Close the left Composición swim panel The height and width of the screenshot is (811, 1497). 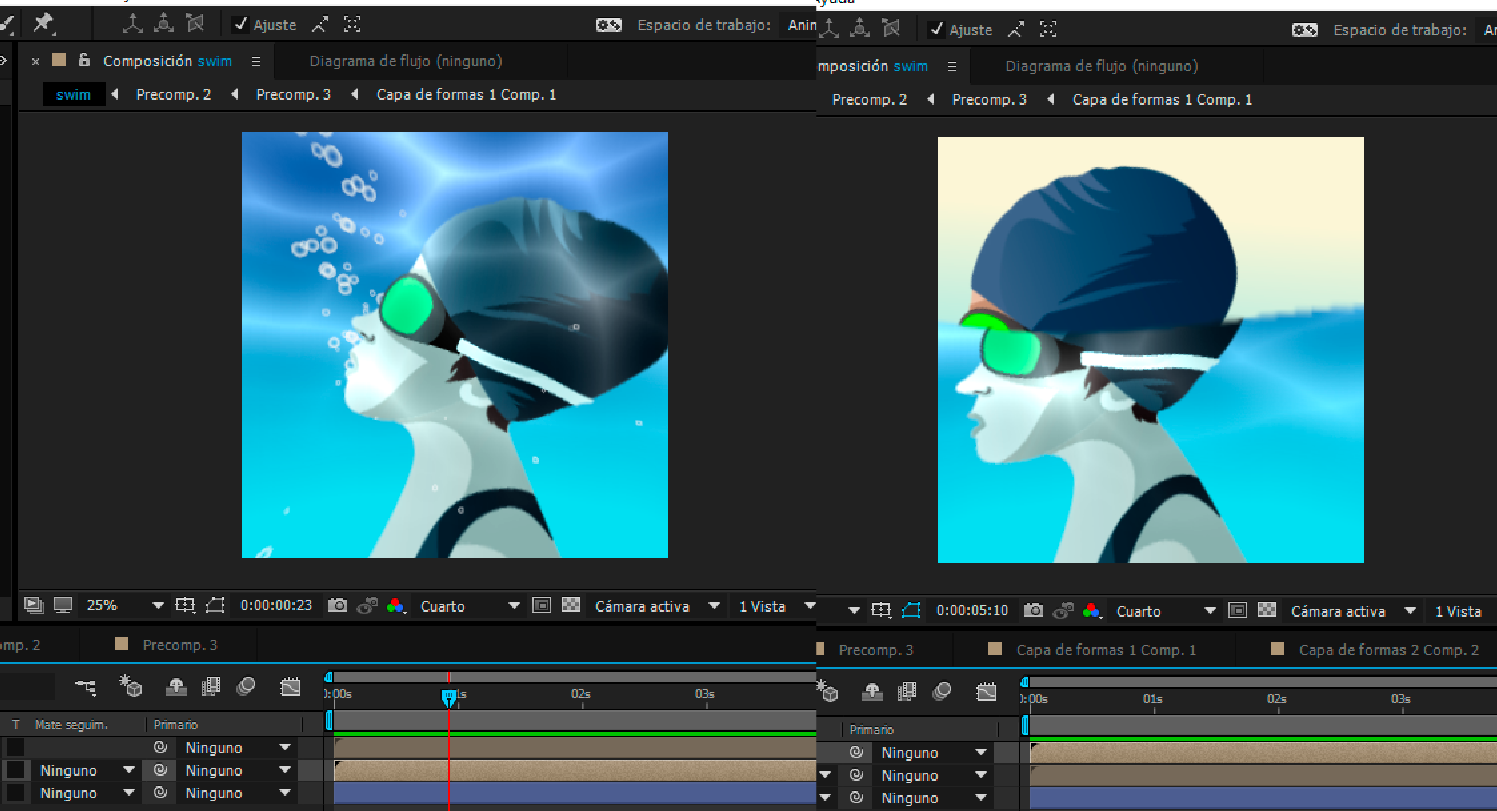[35, 61]
